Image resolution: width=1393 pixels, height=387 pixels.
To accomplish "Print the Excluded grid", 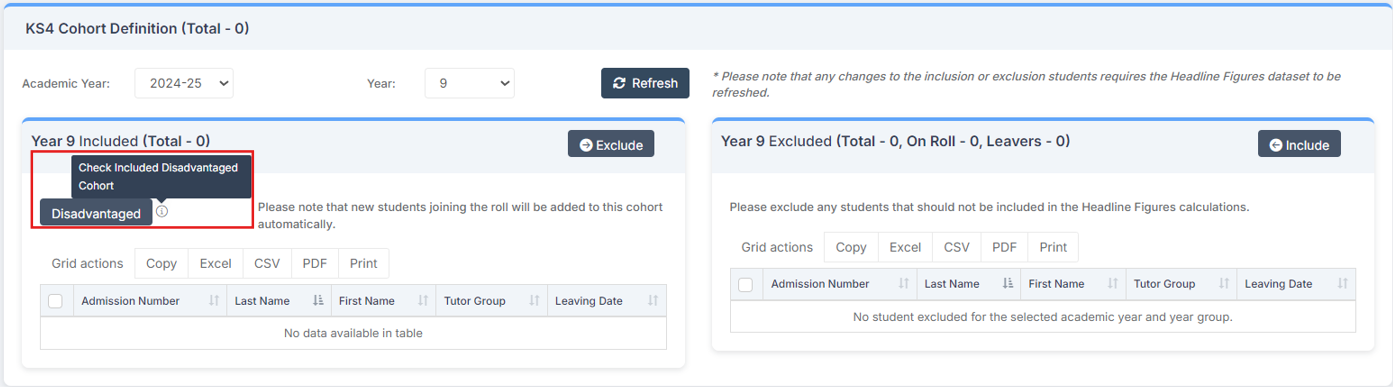I will [1054, 247].
